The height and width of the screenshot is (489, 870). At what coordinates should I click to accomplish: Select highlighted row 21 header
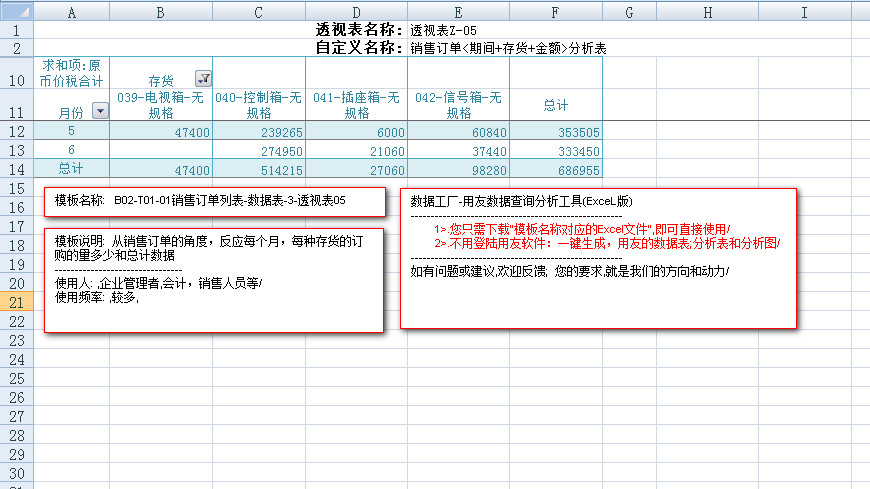16,303
